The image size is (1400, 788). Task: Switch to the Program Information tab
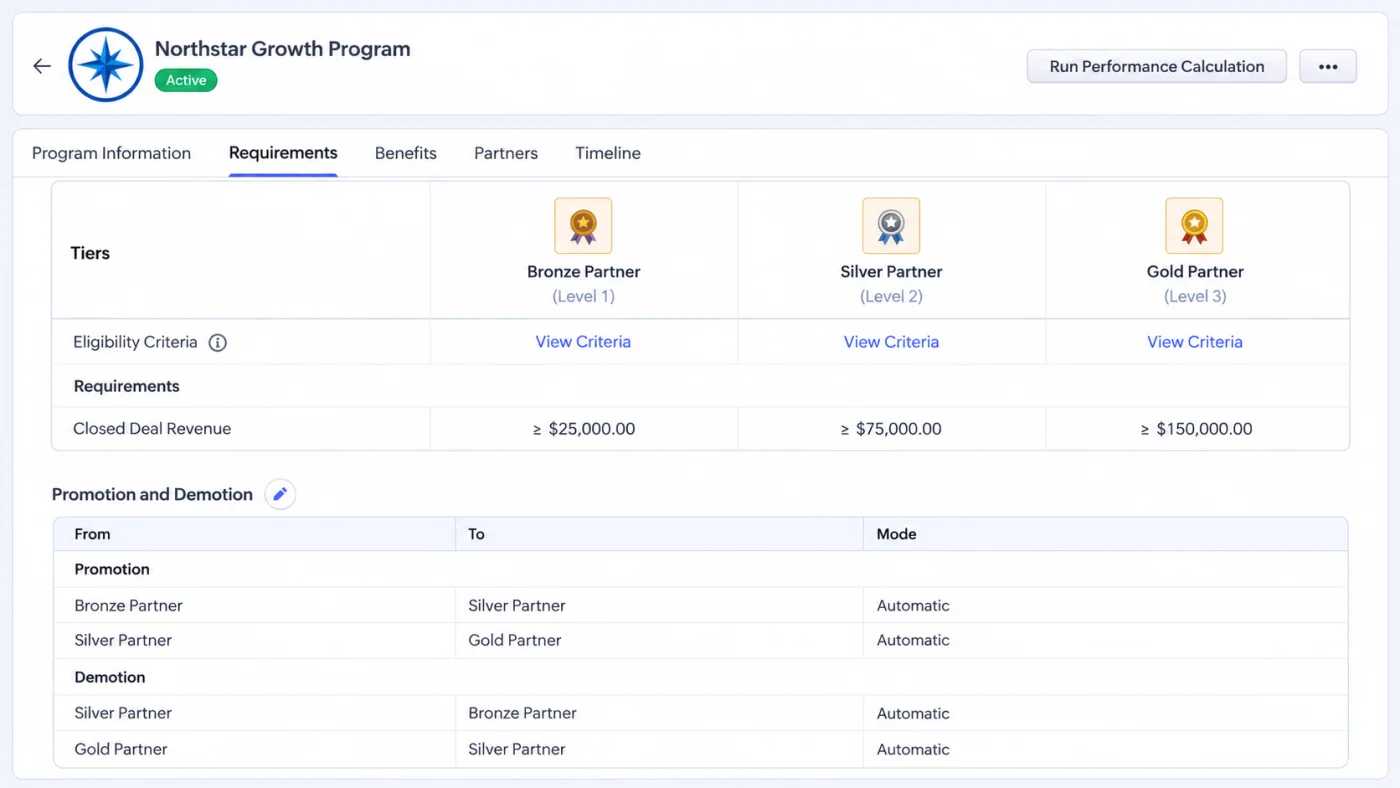[111, 153]
